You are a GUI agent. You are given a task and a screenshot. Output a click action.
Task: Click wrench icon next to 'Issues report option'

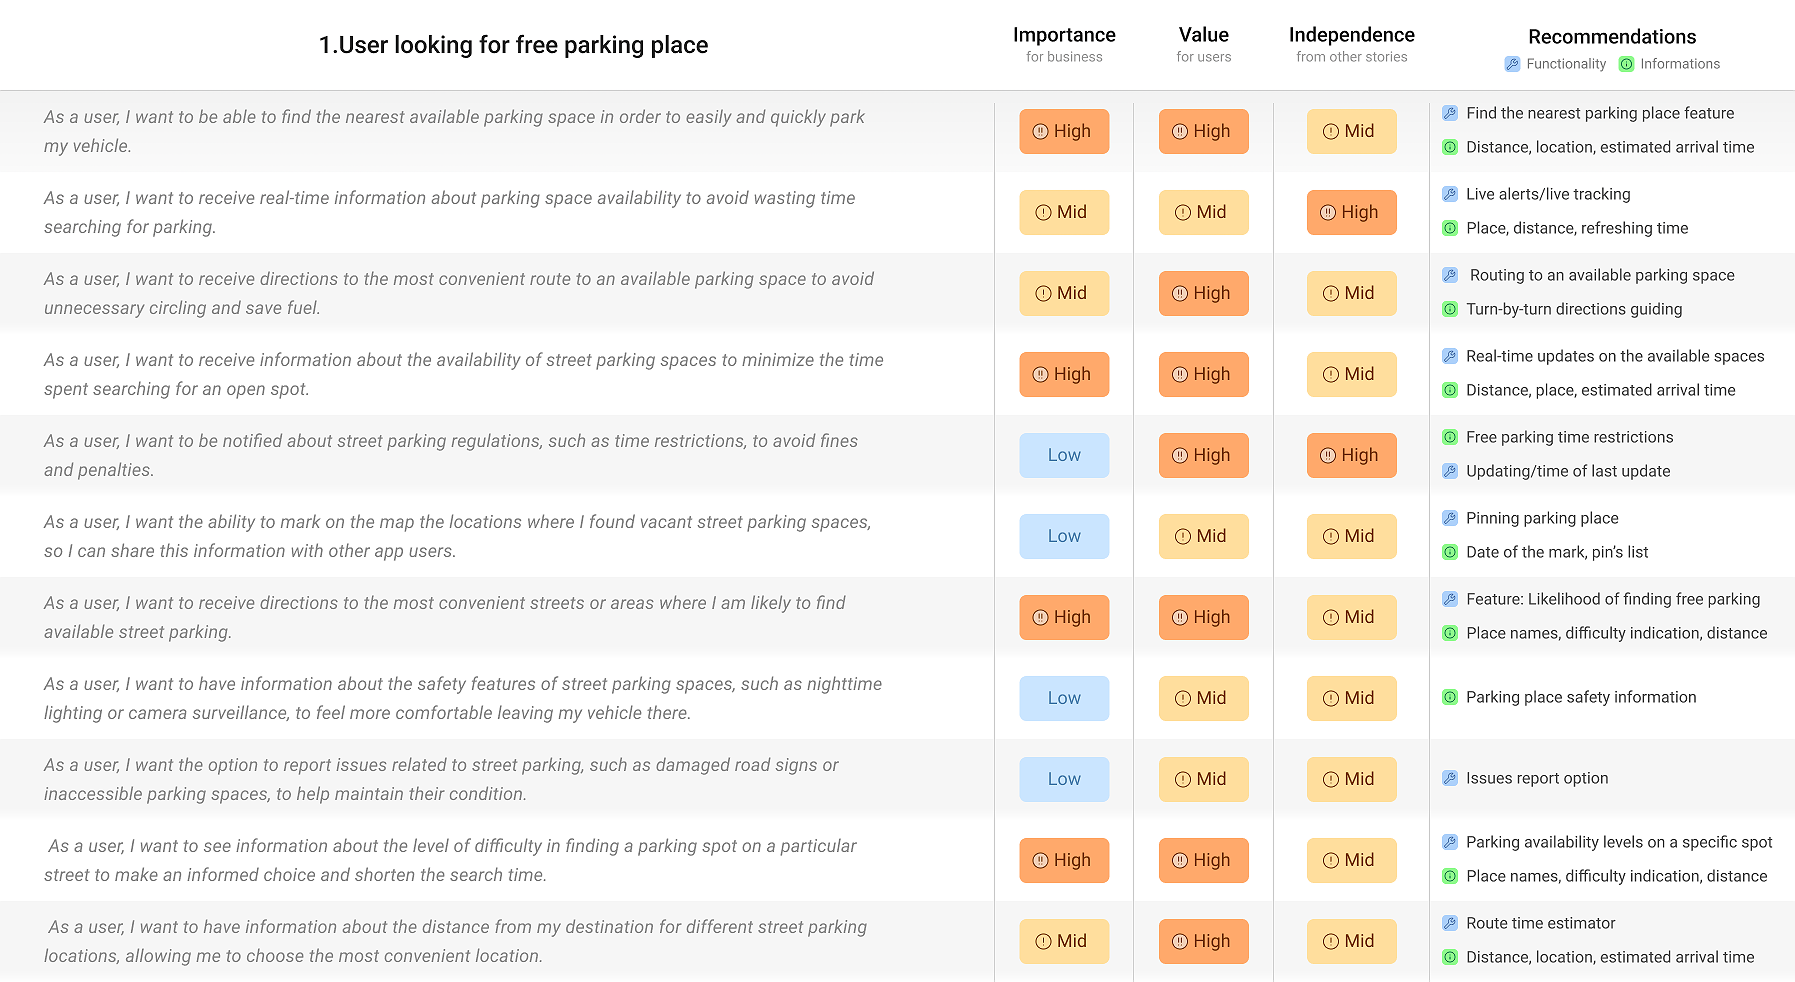1450,778
